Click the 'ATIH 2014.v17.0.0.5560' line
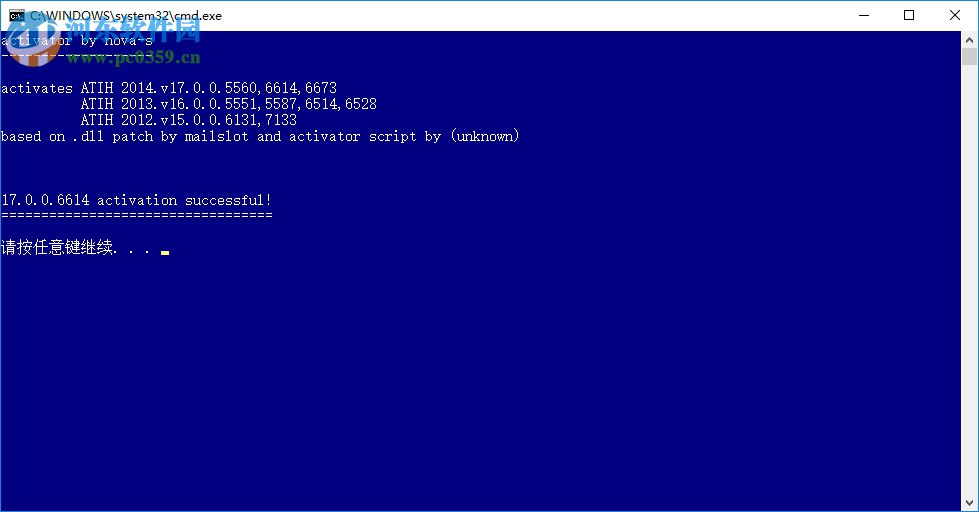Screen dimensions: 979x512 [208, 88]
